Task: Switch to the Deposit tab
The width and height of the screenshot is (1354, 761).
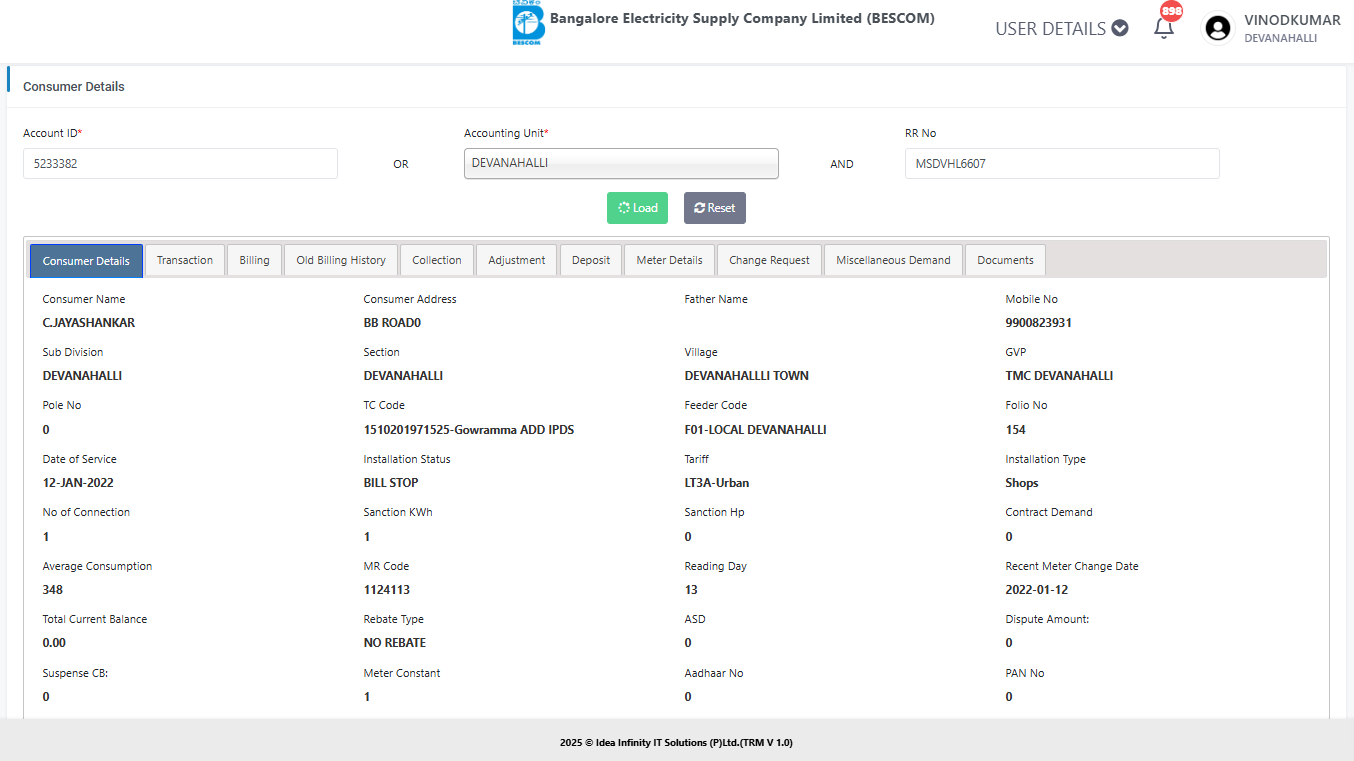Action: pyautogui.click(x=591, y=260)
